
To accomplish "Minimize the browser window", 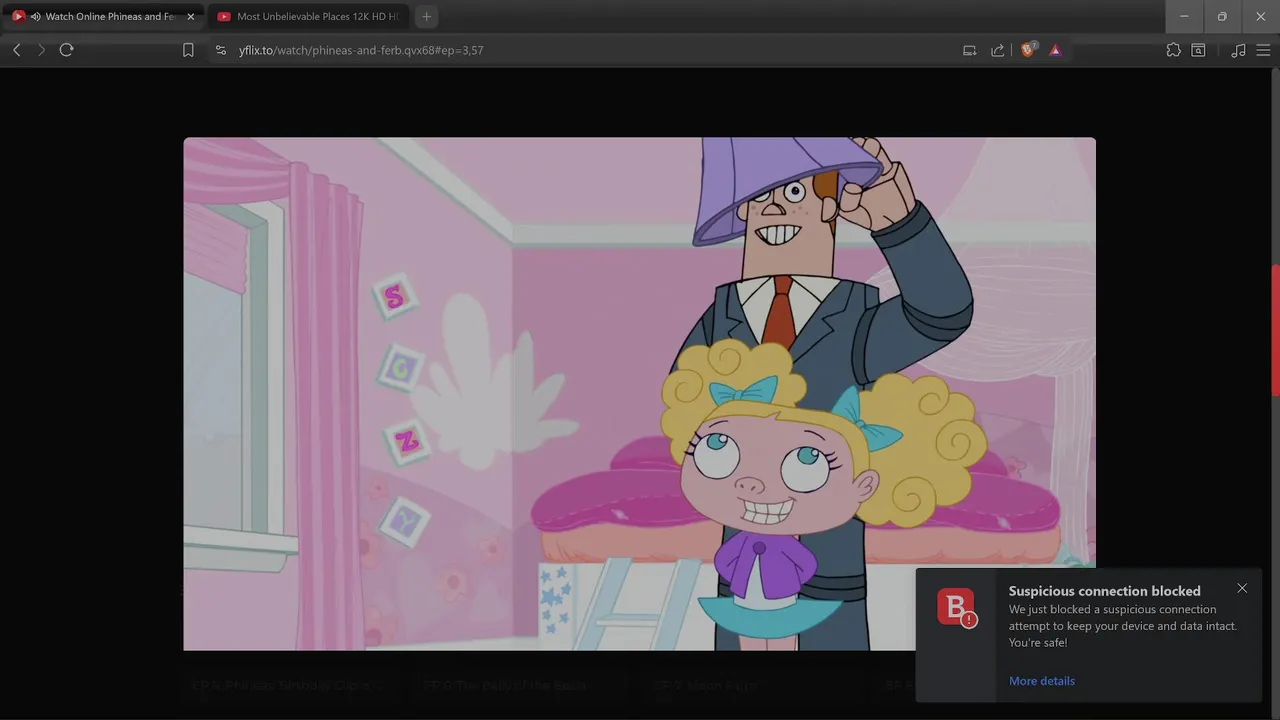I will [1184, 16].
